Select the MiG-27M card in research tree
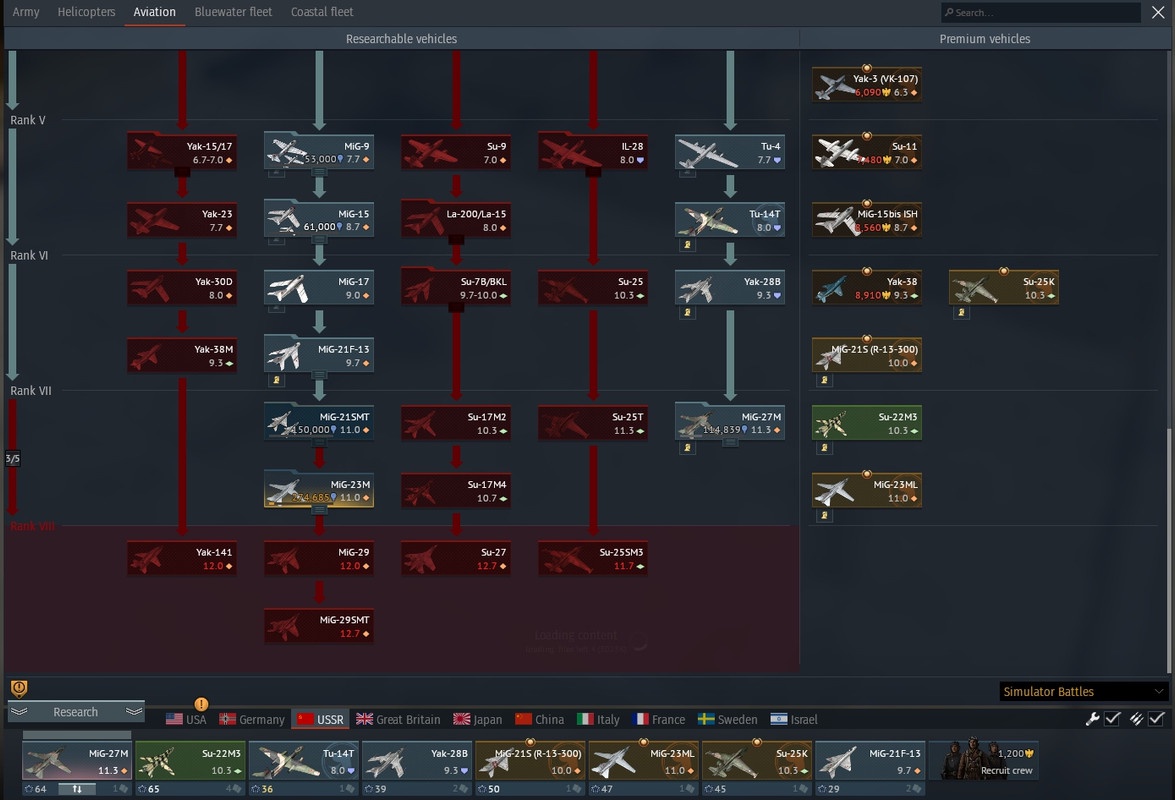The height and width of the screenshot is (800, 1175). point(730,422)
